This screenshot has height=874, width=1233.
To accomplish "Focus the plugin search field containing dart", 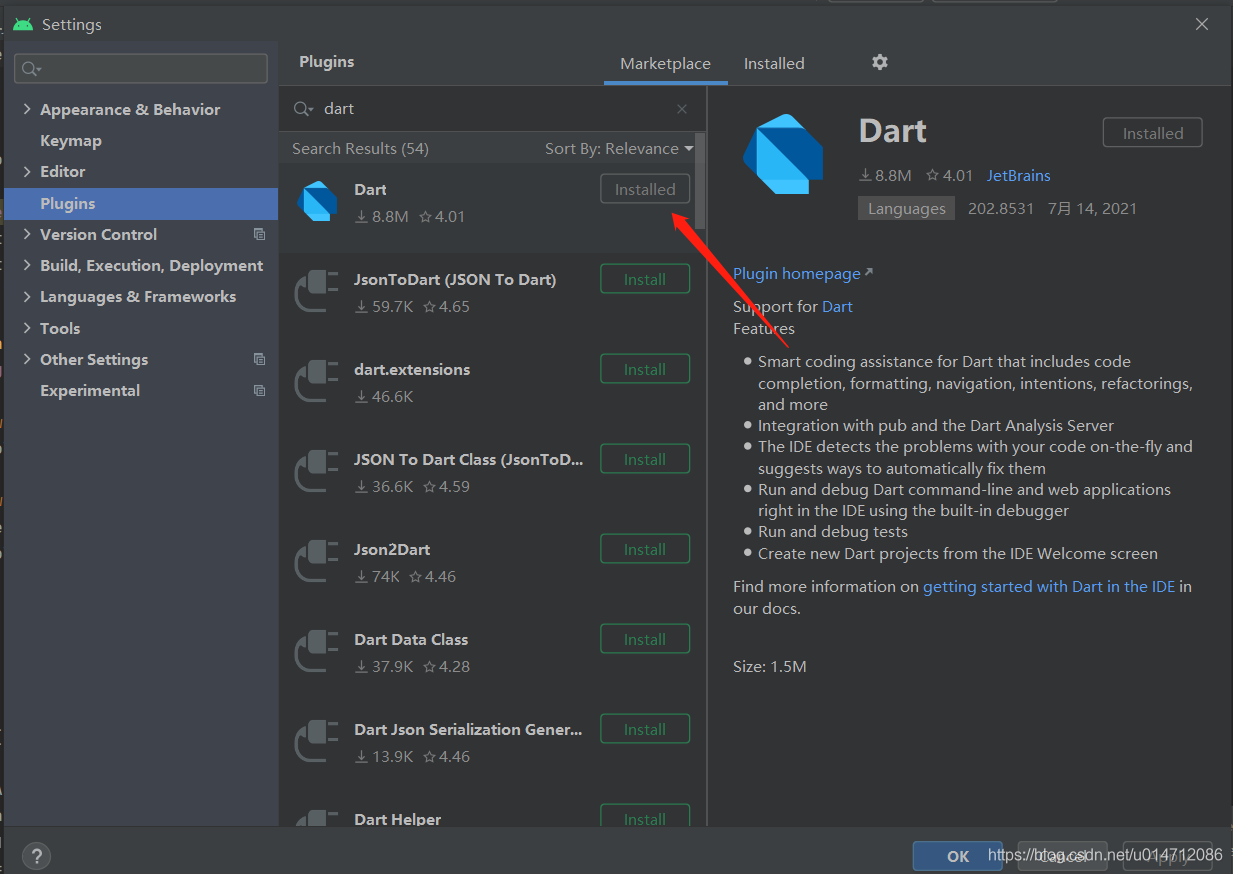I will [x=492, y=109].
